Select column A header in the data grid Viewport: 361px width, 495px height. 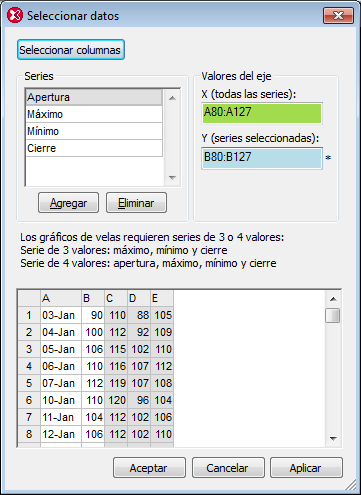tap(61, 298)
